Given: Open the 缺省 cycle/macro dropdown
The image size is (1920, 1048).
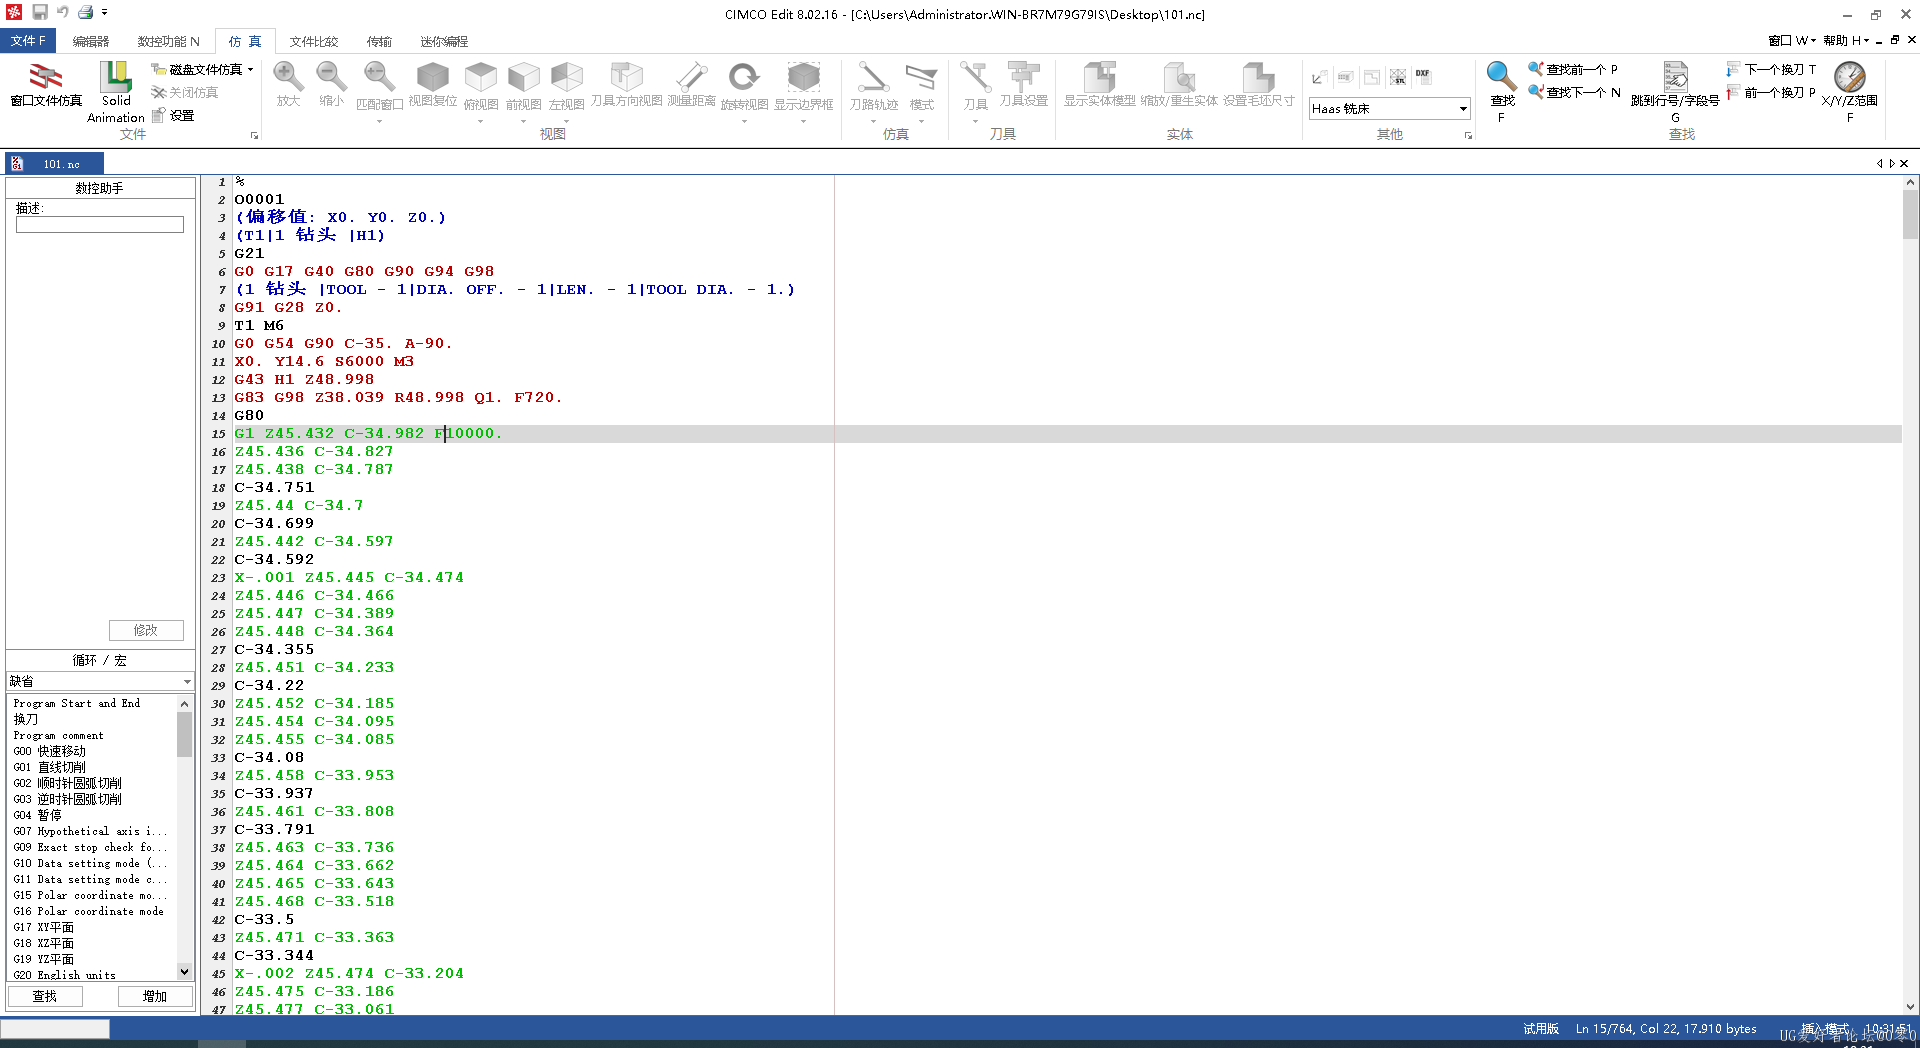Looking at the screenshot, I should click(100, 681).
